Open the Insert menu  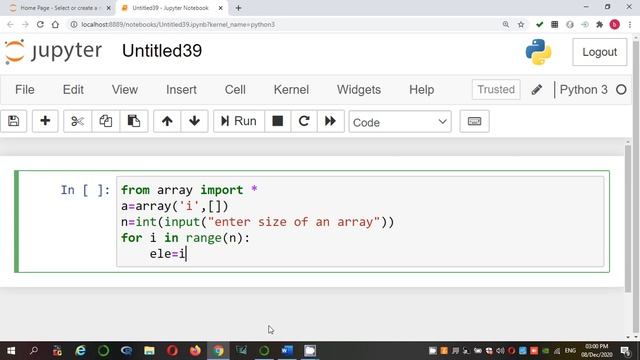181,89
